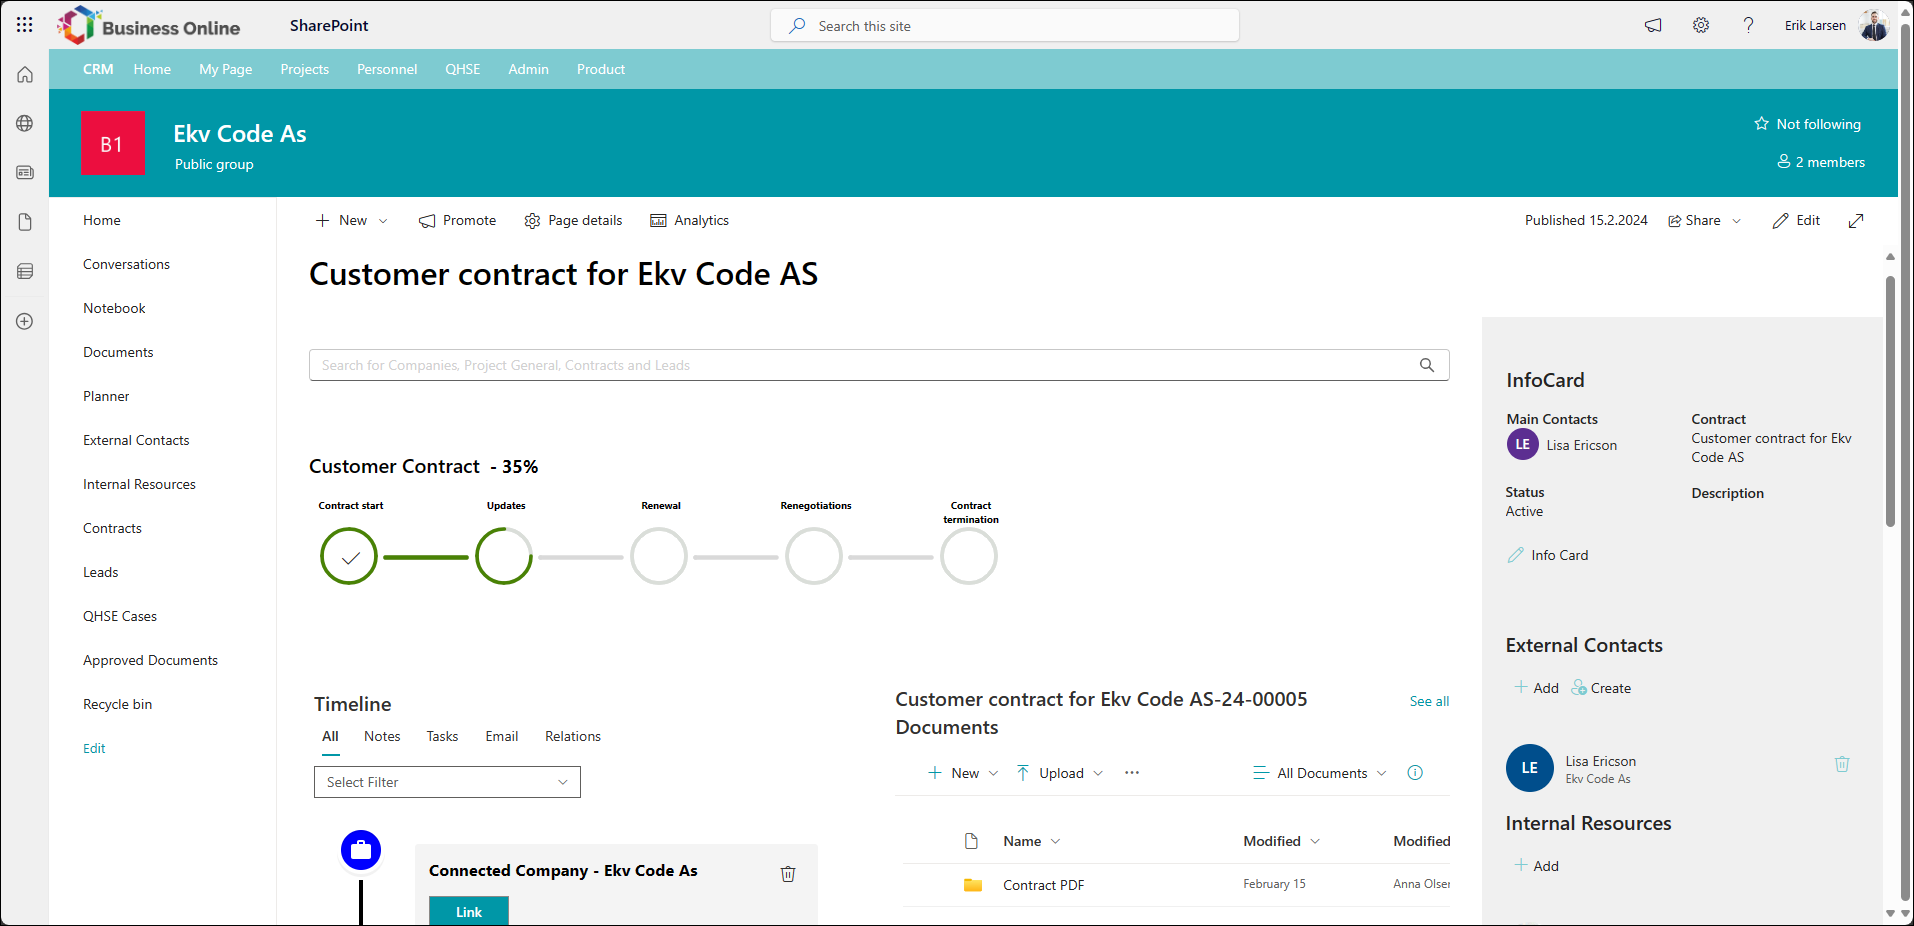View the 2 members list

point(1821,162)
